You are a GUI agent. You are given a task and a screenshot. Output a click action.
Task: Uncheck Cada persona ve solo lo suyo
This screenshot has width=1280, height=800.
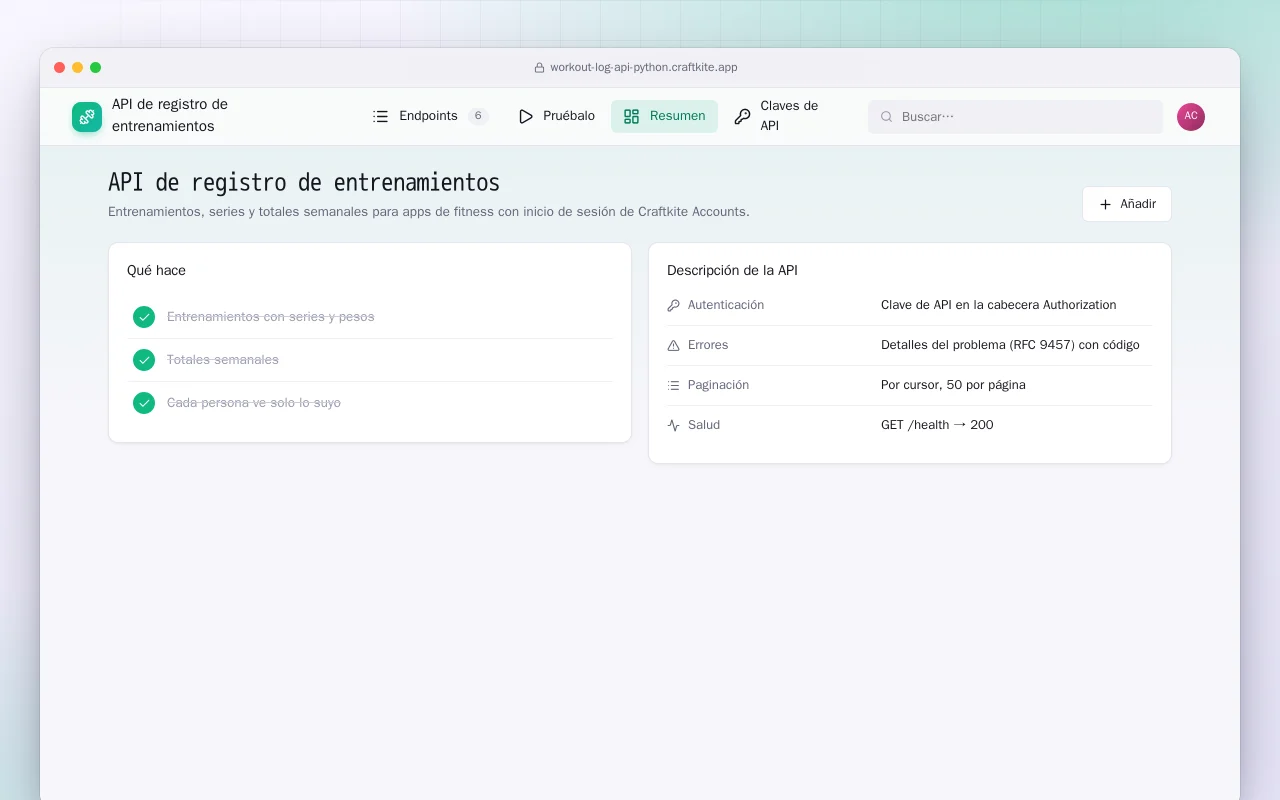point(144,403)
